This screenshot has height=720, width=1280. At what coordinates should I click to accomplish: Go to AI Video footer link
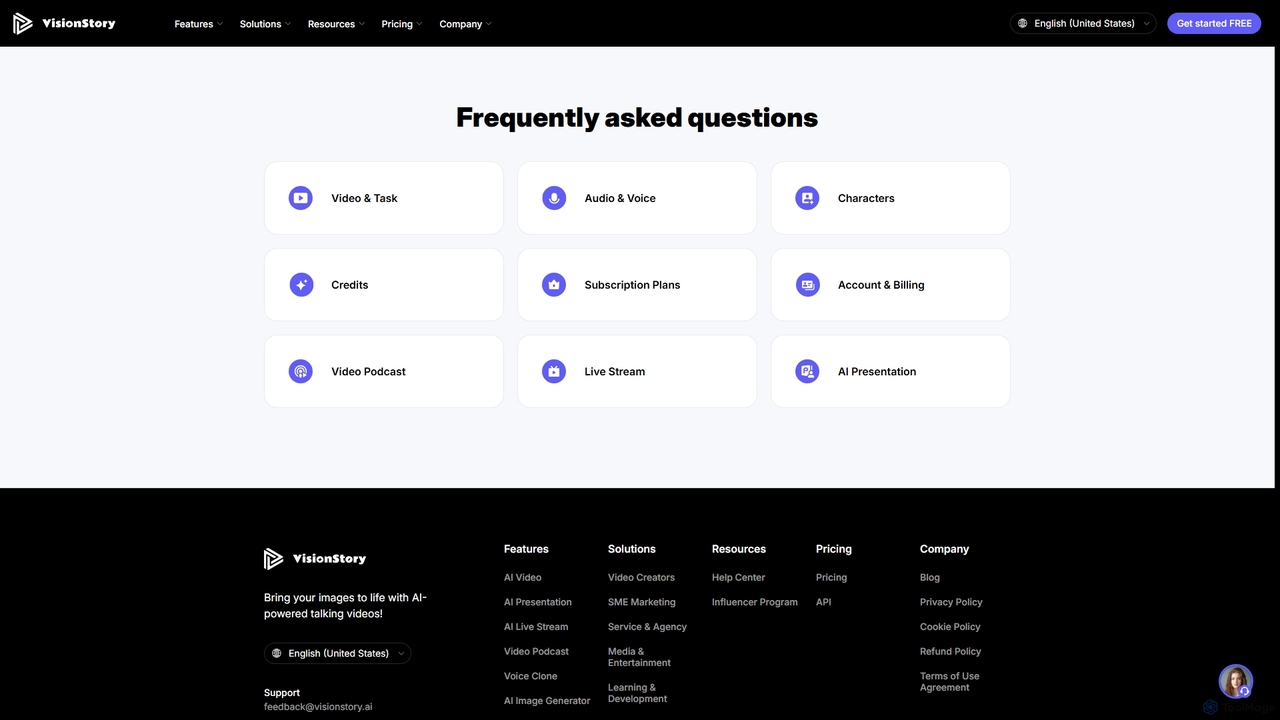[523, 577]
